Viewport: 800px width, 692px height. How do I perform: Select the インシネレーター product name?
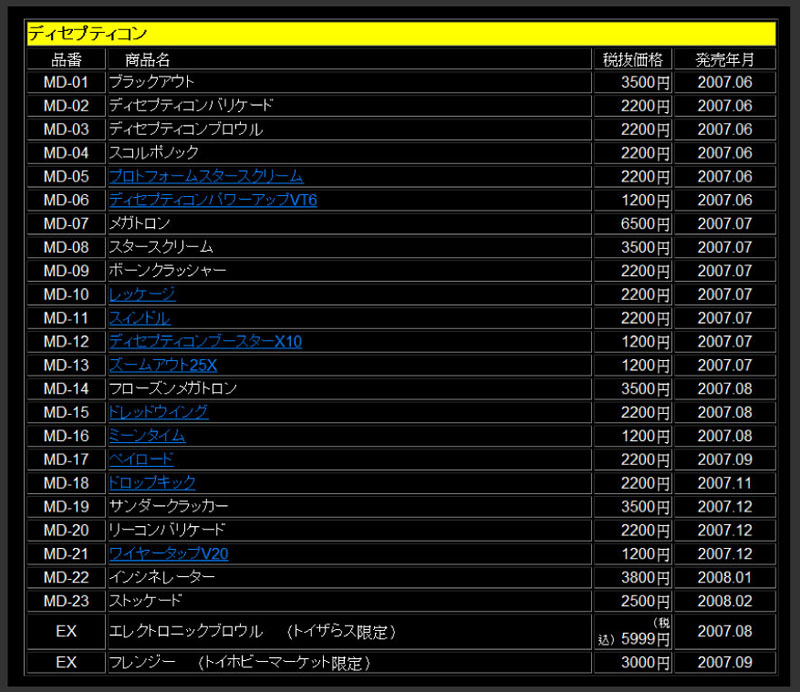(x=162, y=577)
